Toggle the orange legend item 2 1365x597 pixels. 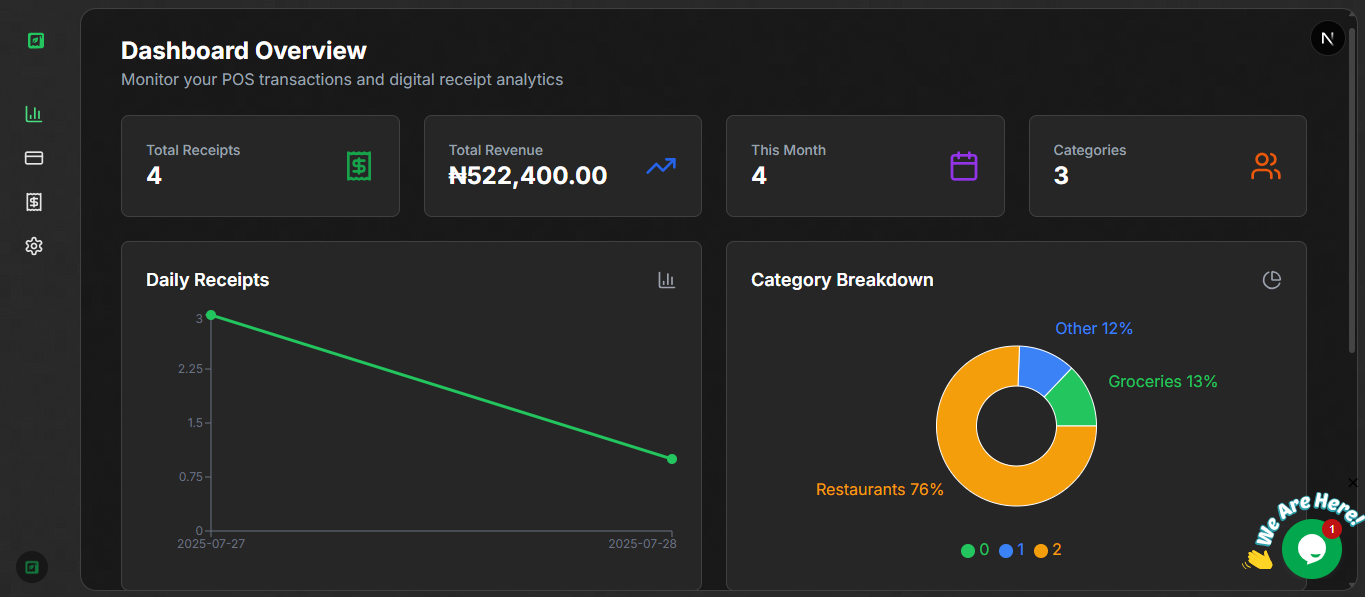pos(1048,550)
